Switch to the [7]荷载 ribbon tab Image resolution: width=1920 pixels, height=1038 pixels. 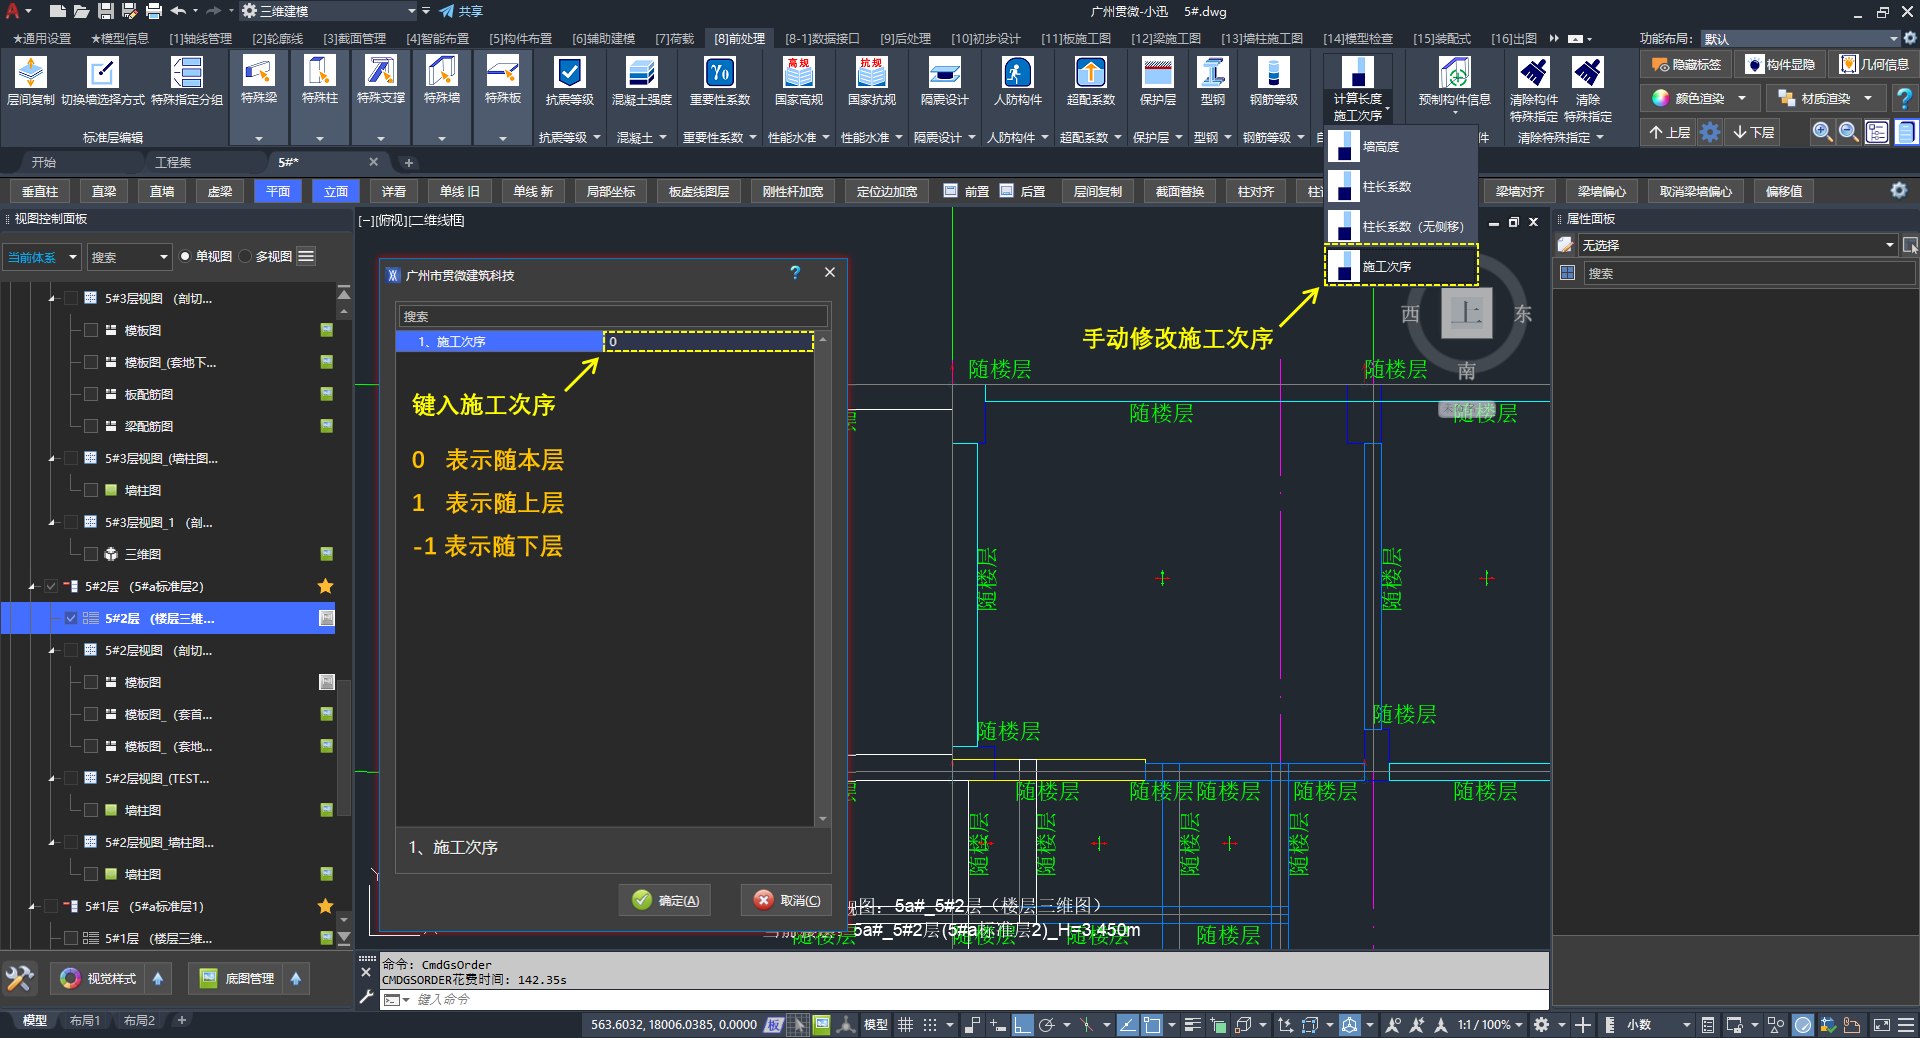[674, 39]
